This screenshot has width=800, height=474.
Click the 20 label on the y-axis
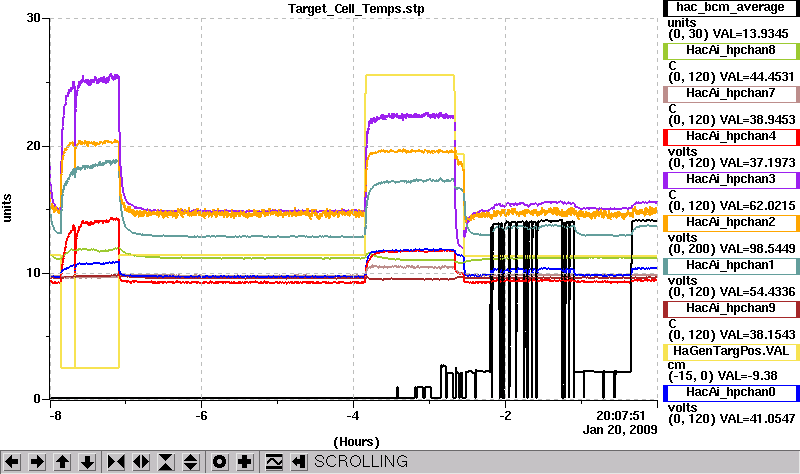click(33, 146)
